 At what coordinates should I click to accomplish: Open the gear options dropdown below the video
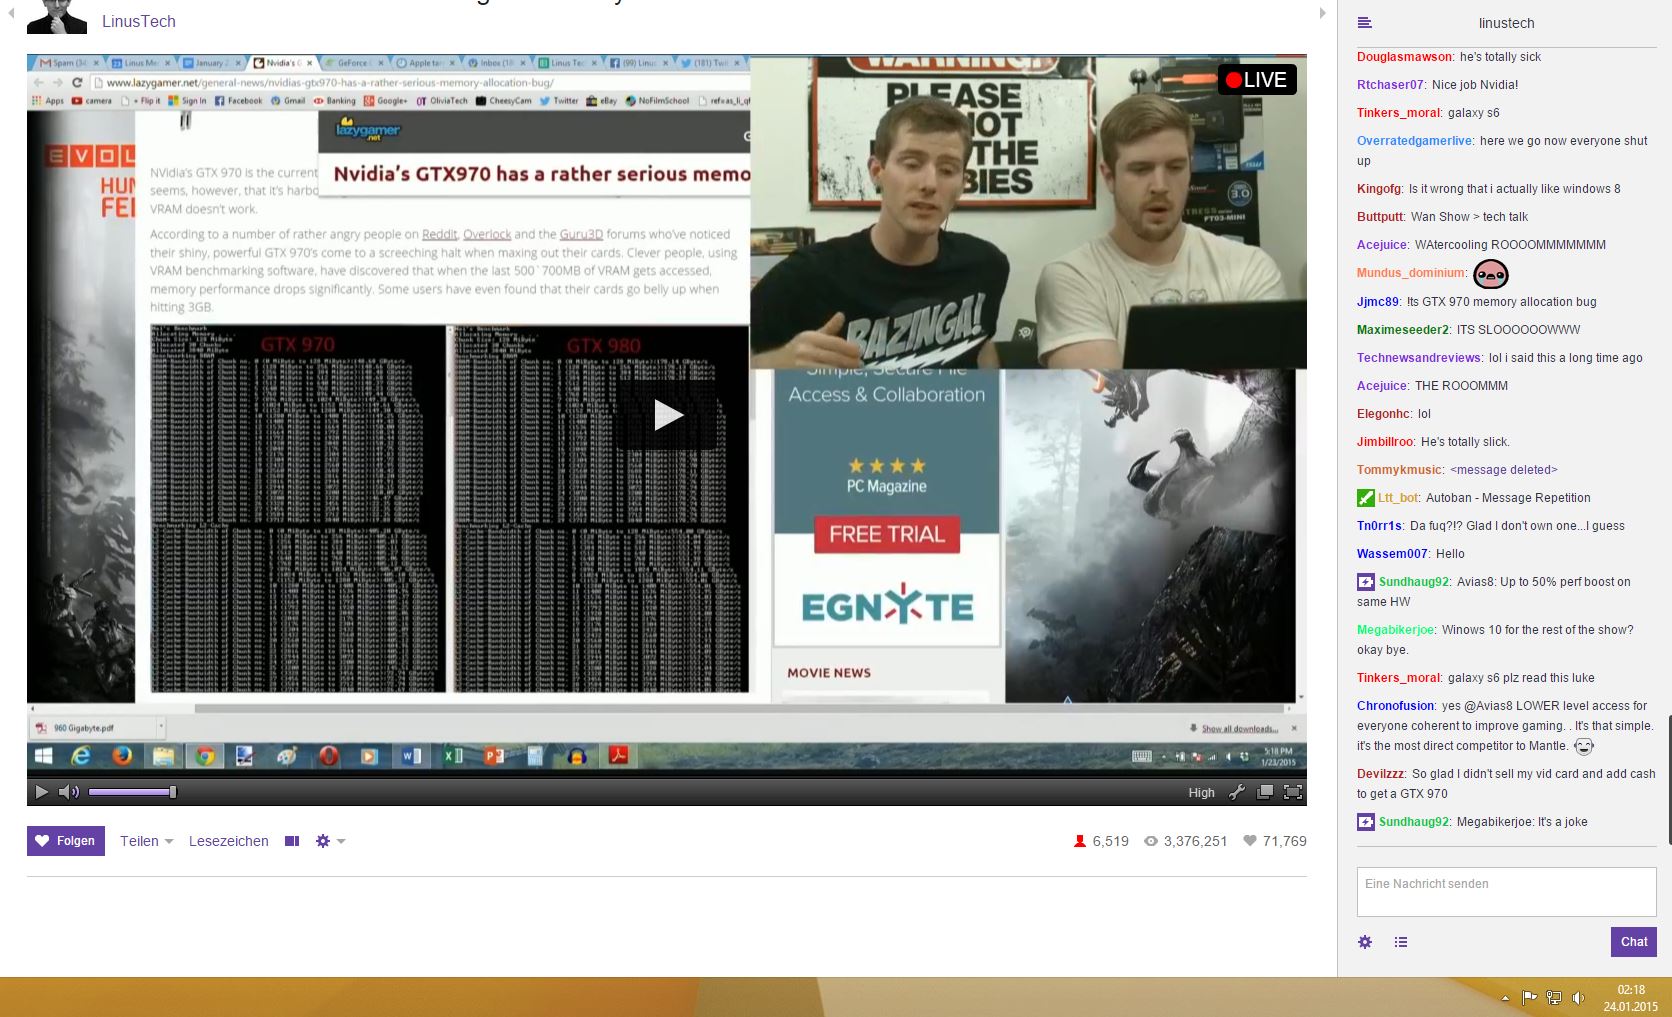(x=330, y=841)
